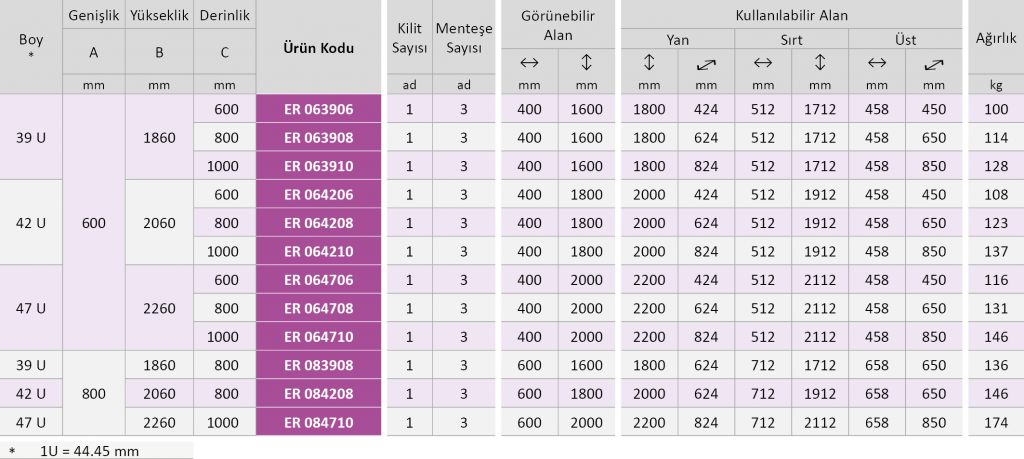Click the Kilit Sayısı column header
The image size is (1024, 459).
click(x=410, y=39)
